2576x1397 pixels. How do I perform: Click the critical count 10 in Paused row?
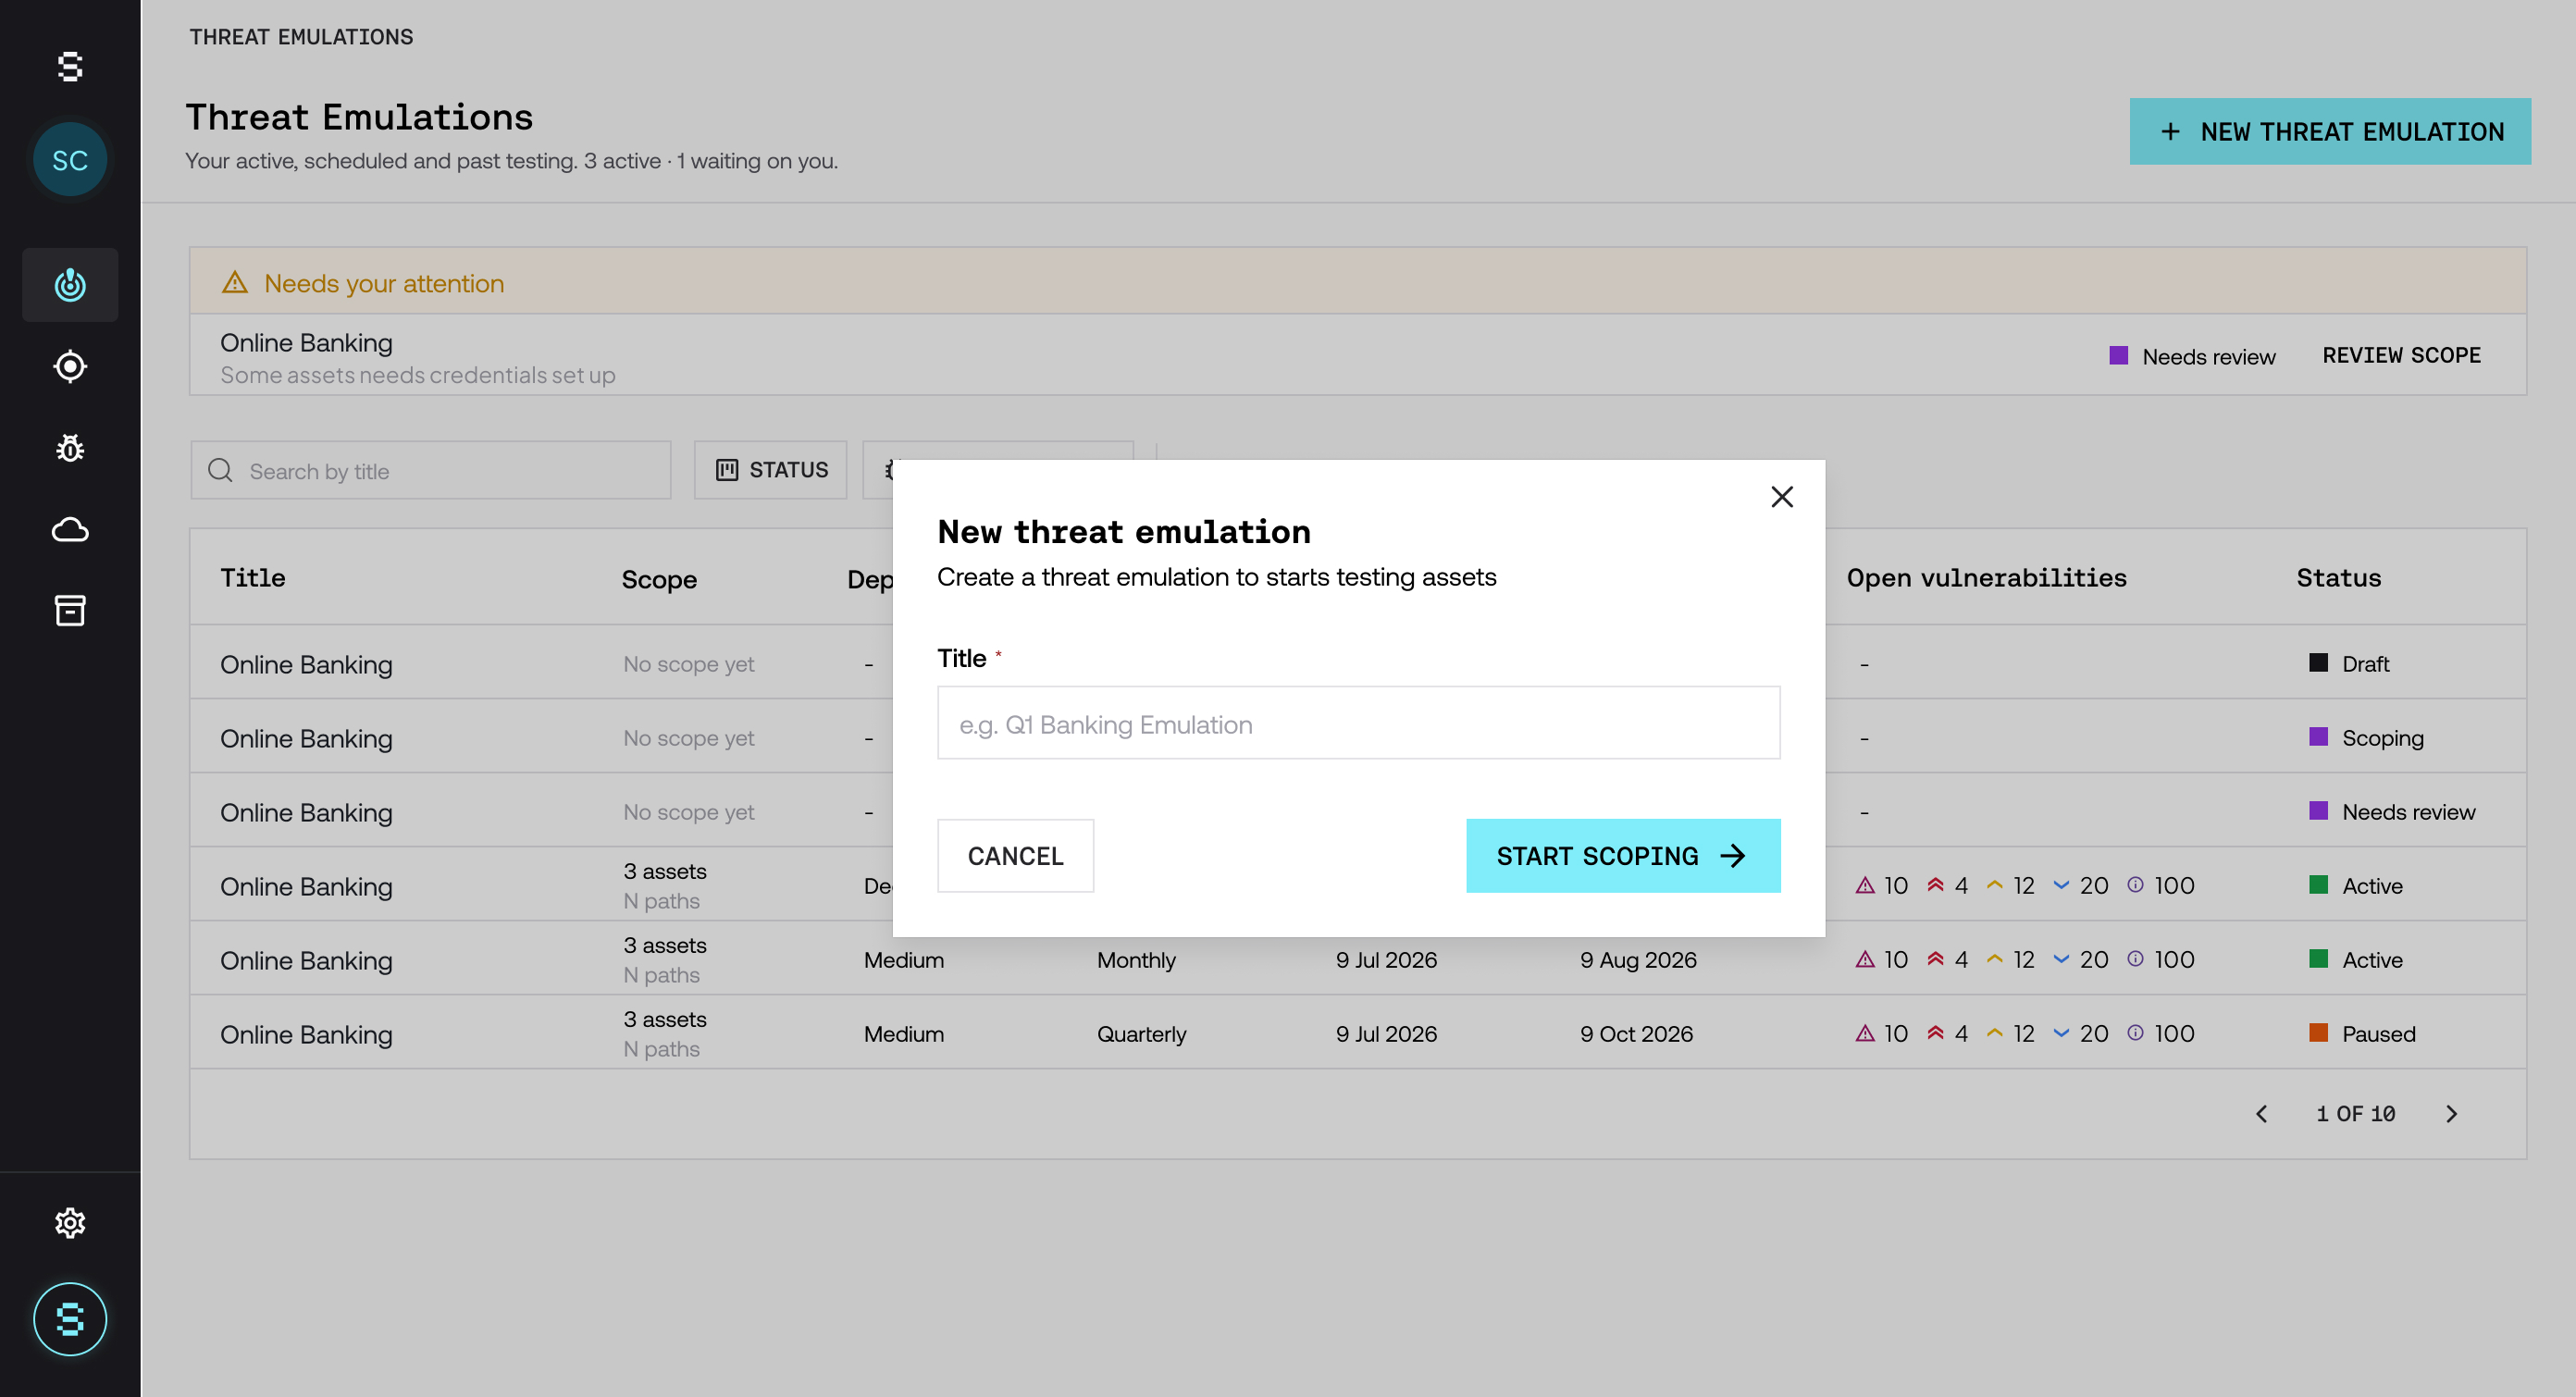pos(1895,1033)
